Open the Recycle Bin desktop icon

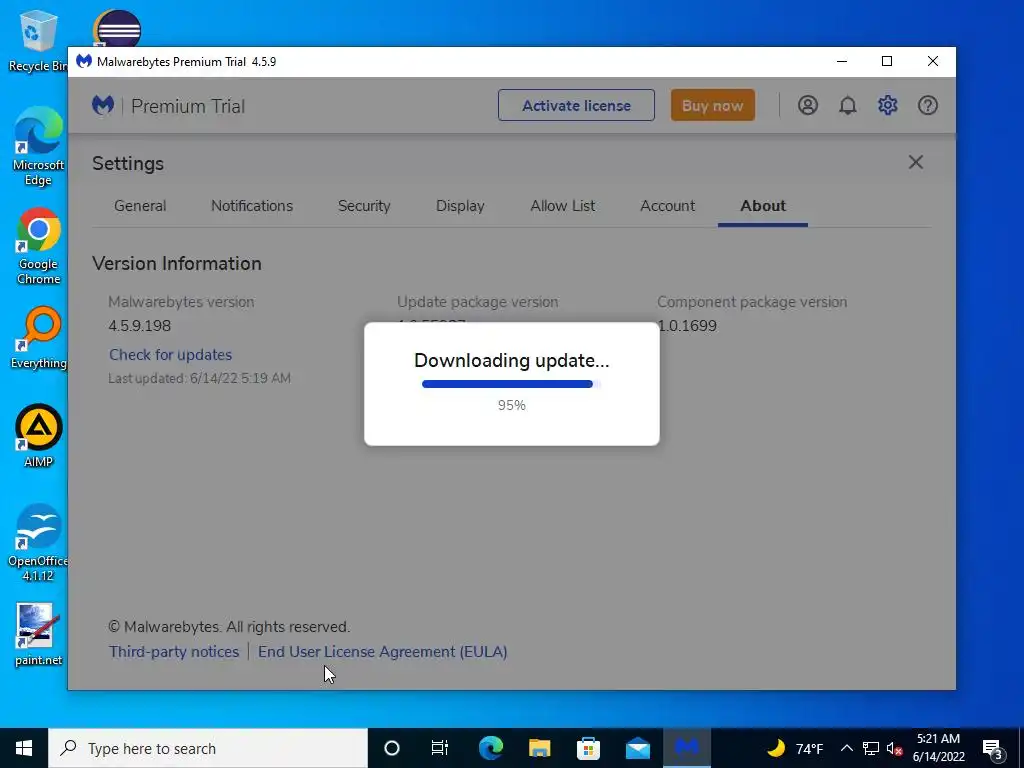pyautogui.click(x=37, y=41)
